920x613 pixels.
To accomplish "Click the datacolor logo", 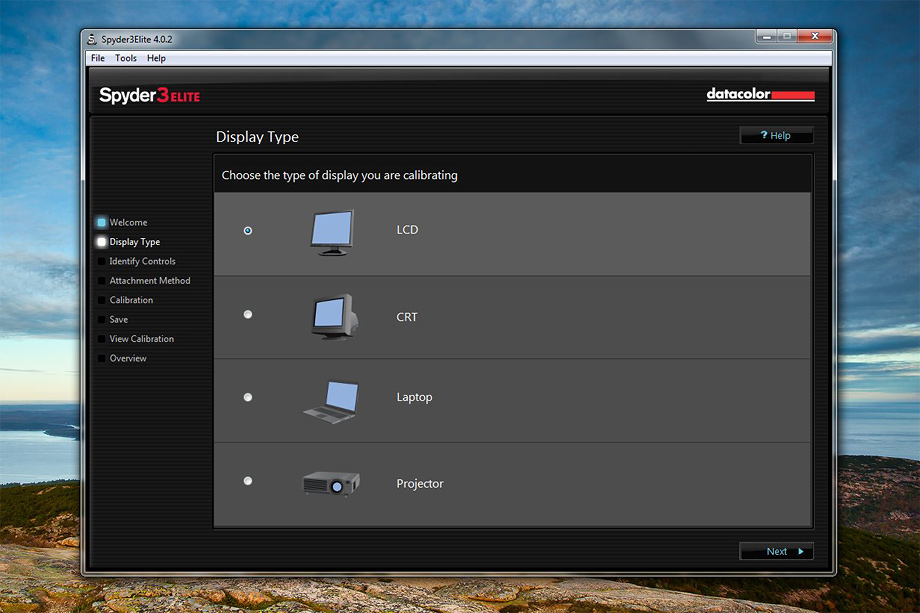I will pyautogui.click(x=760, y=95).
